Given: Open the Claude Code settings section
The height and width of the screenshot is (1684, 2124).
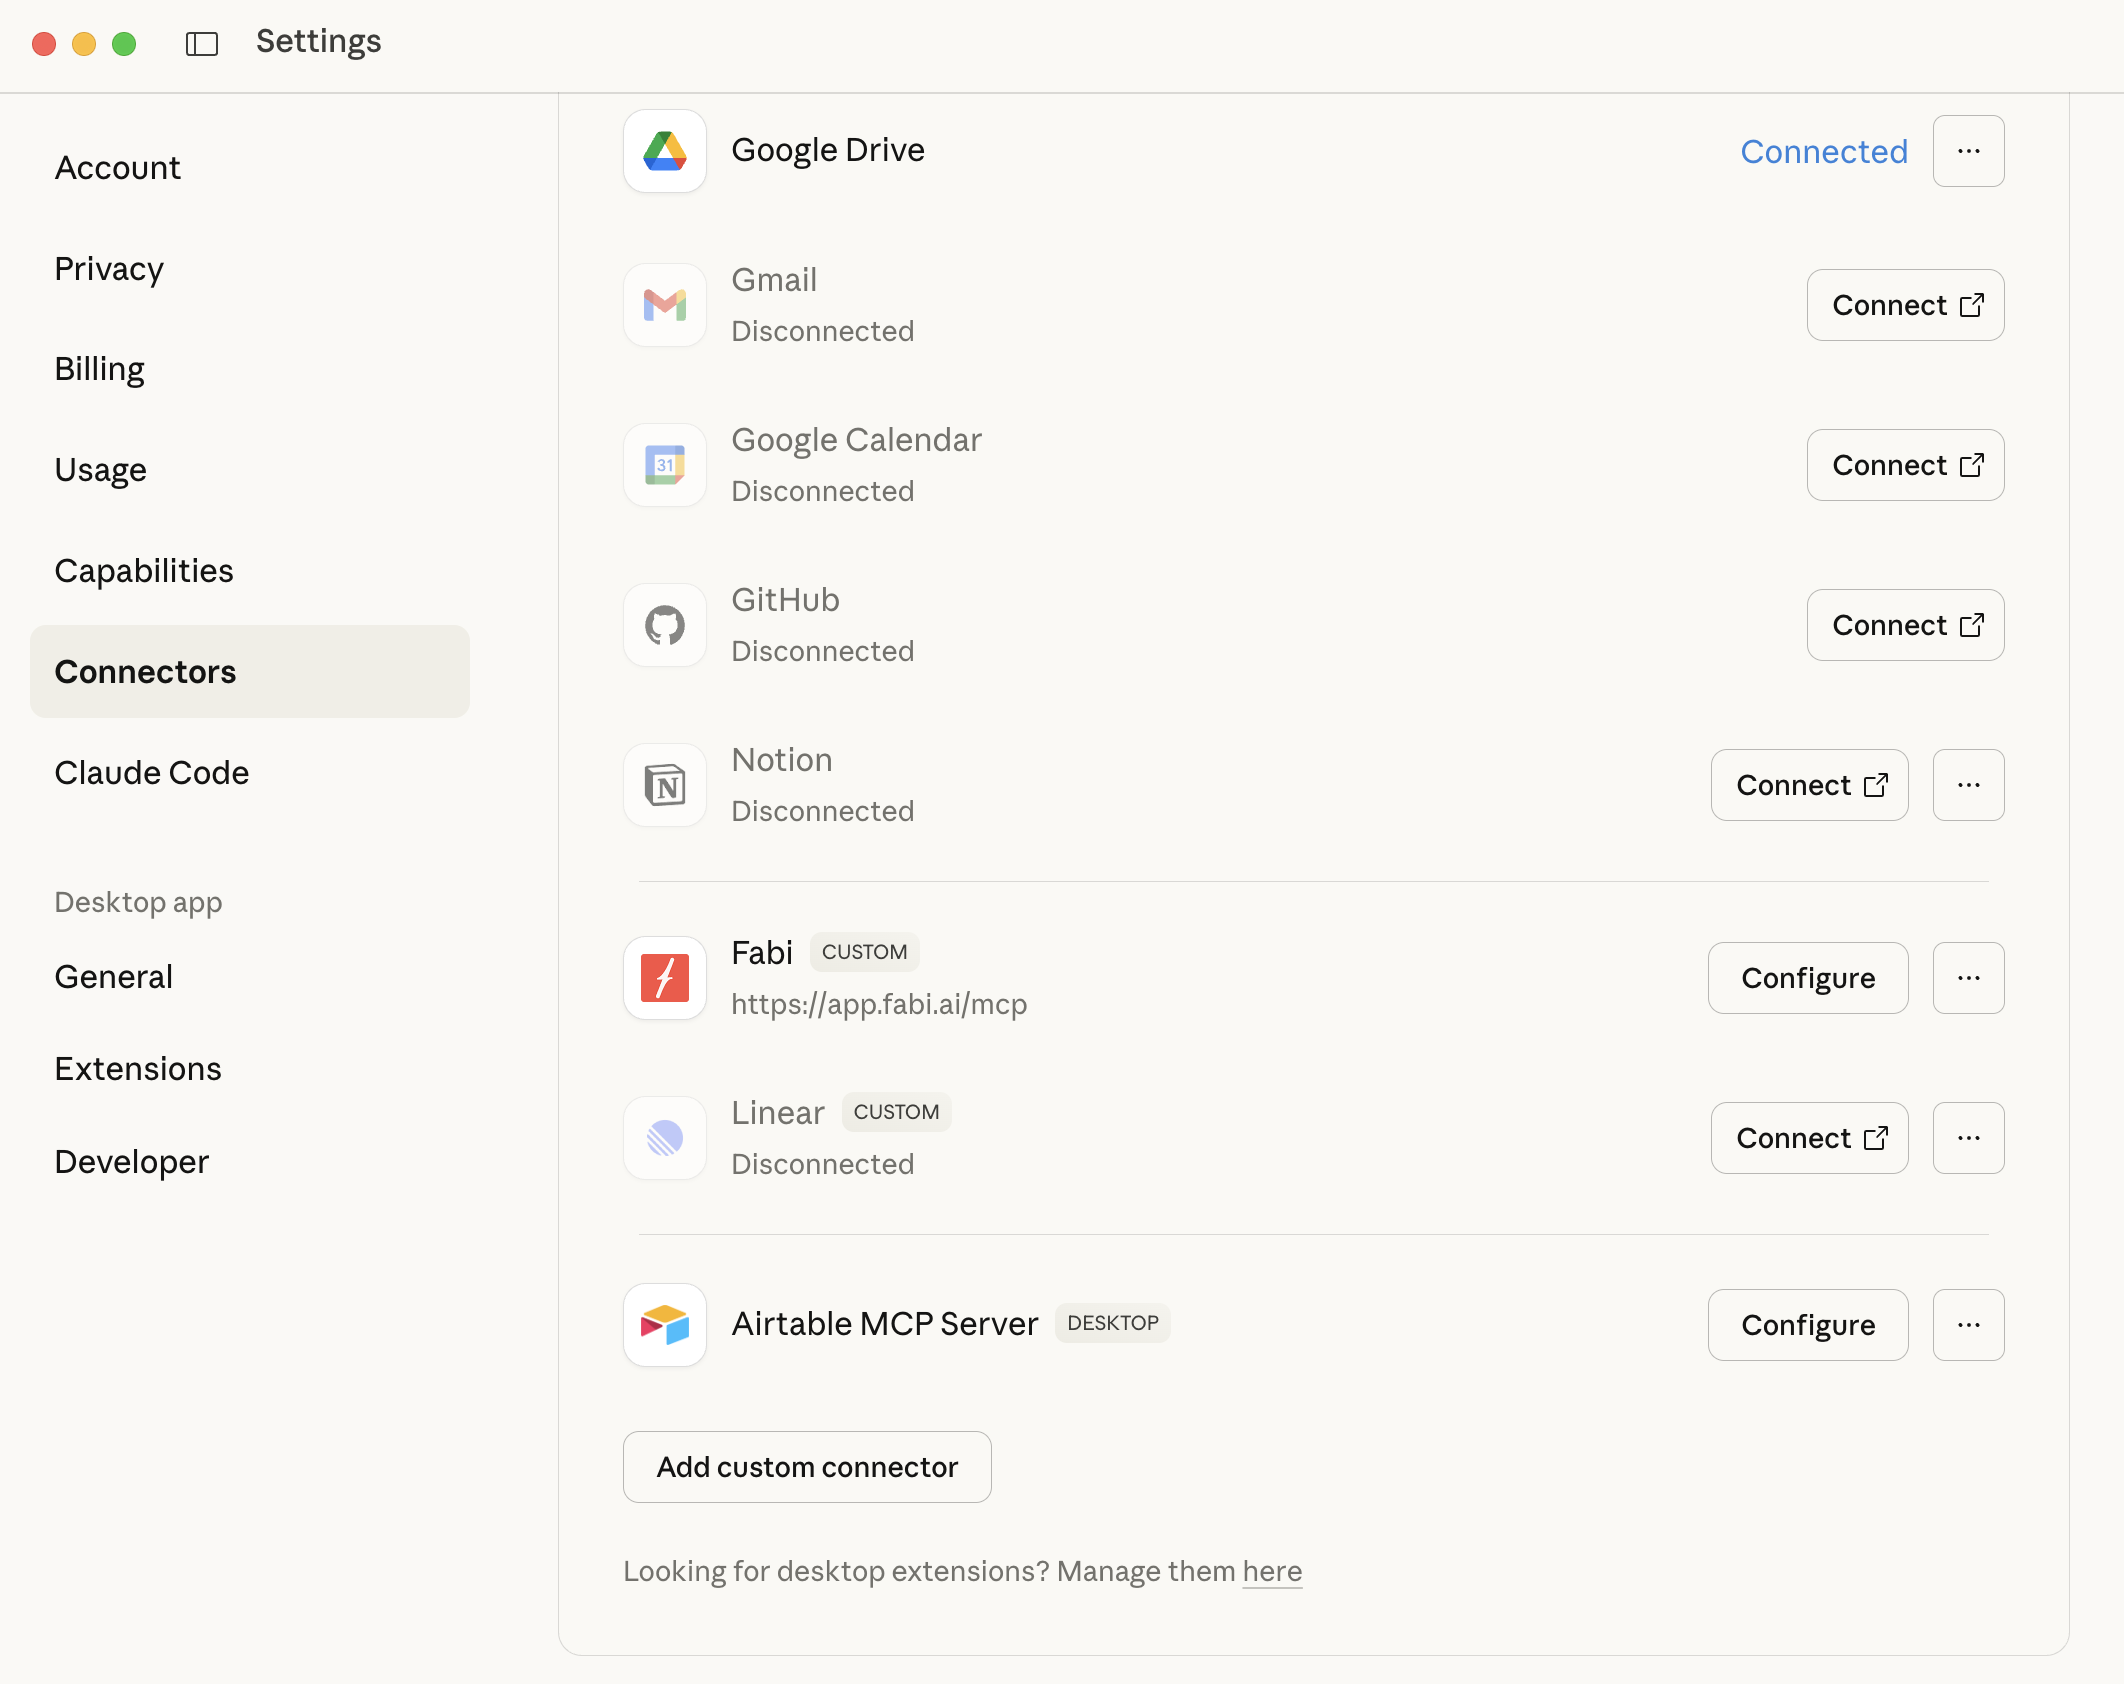Looking at the screenshot, I should coord(152,773).
